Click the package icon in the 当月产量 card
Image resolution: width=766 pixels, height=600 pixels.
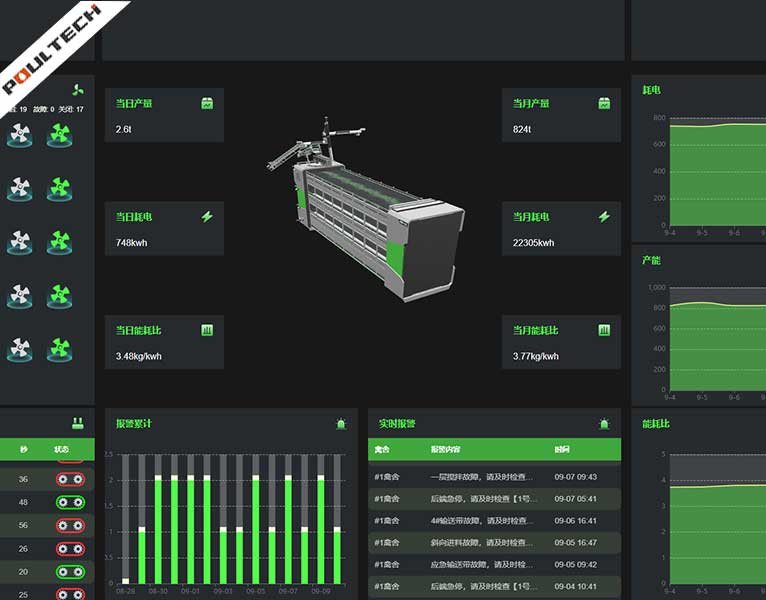604,103
